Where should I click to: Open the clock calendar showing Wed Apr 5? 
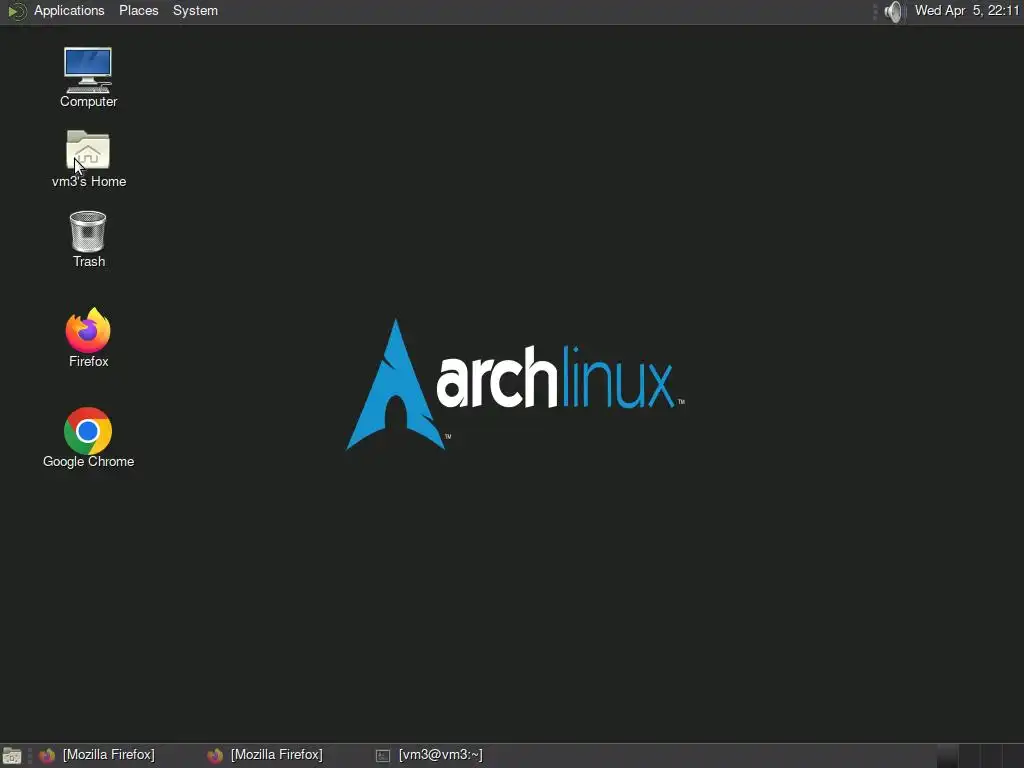[x=967, y=10]
